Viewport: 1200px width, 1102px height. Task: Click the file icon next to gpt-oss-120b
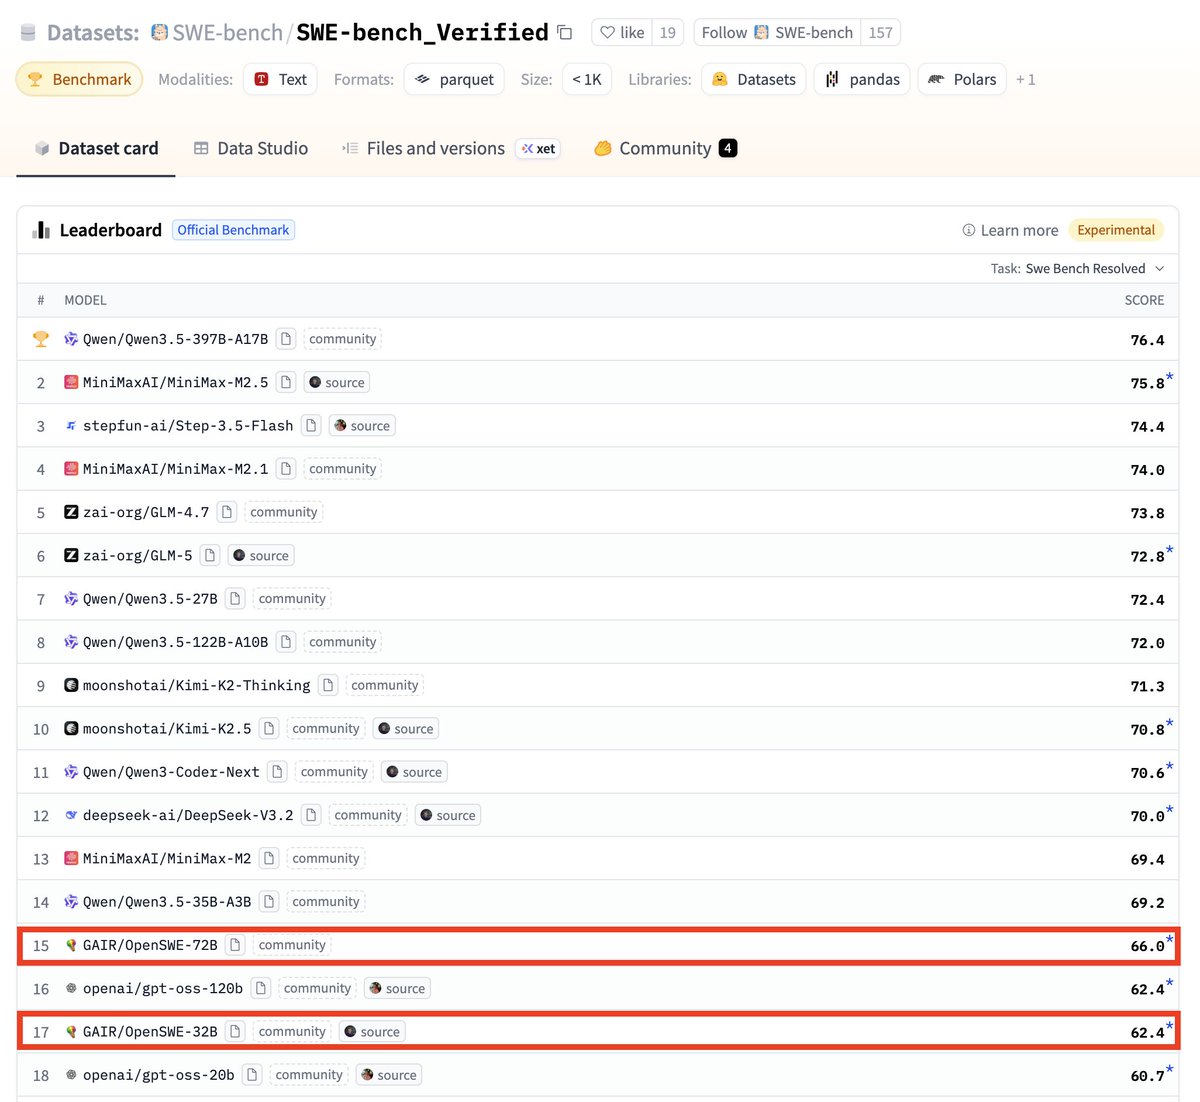(261, 988)
